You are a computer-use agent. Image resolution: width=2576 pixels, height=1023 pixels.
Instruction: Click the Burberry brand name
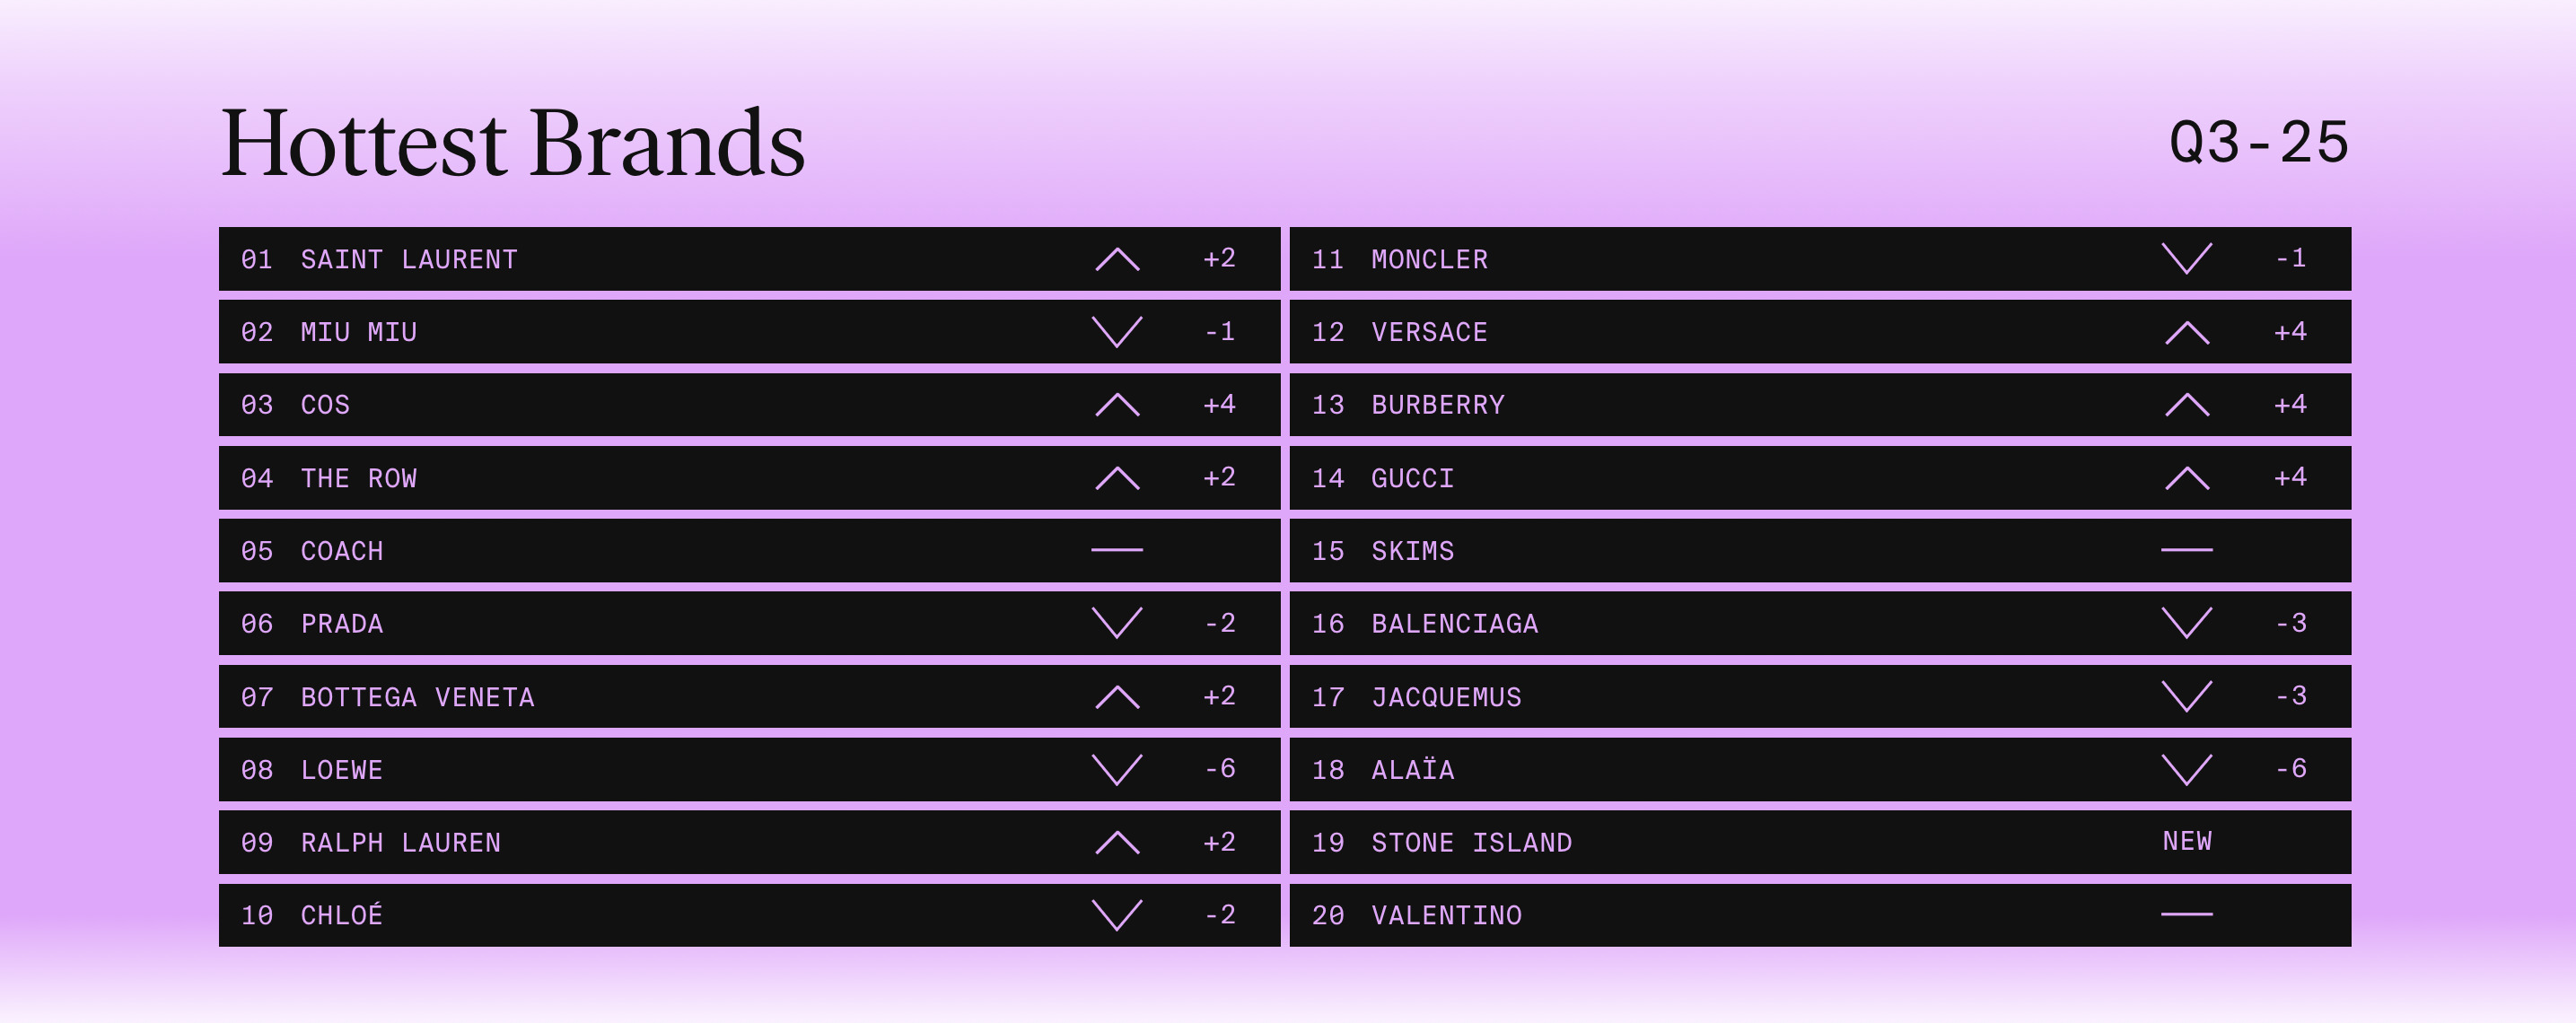(x=1437, y=405)
